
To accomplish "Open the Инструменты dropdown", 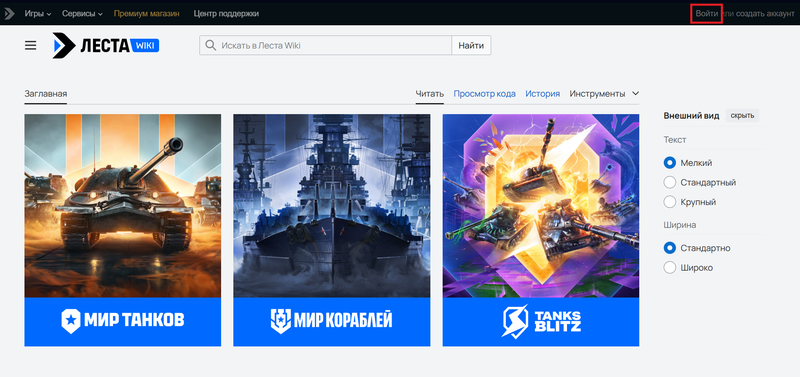I will [x=604, y=94].
